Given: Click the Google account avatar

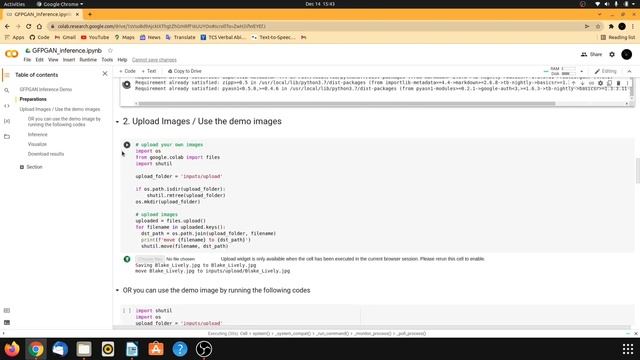Looking at the screenshot, I should (626, 54).
